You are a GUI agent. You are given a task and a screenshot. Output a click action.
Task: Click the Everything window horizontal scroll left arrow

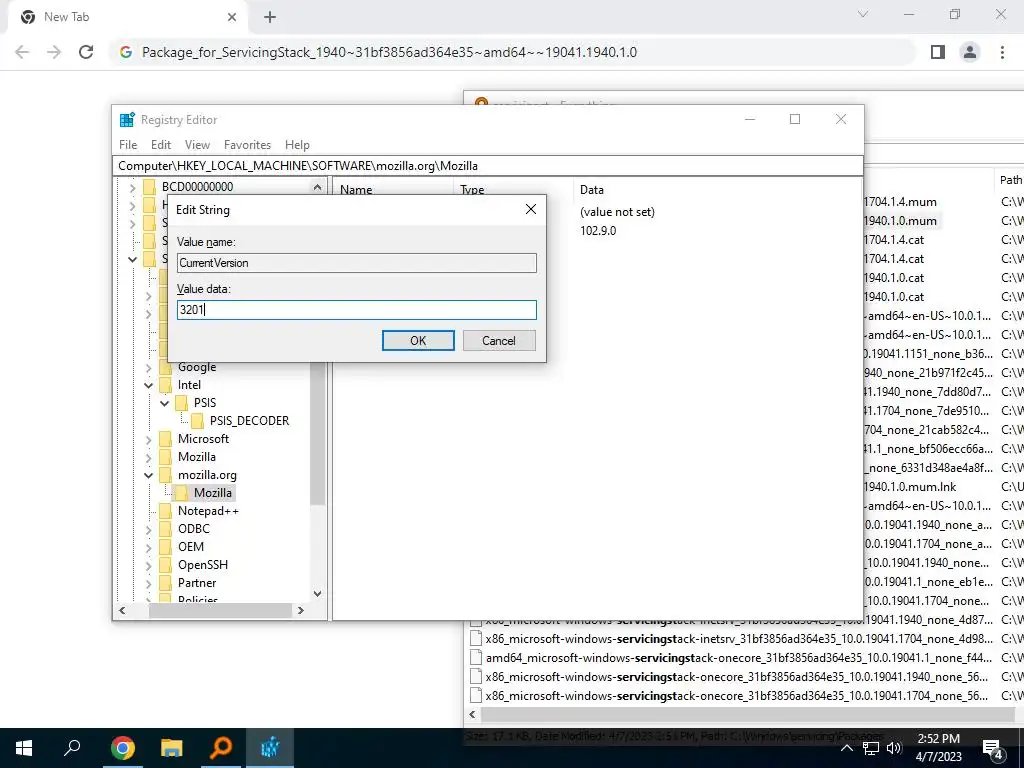(x=472, y=714)
